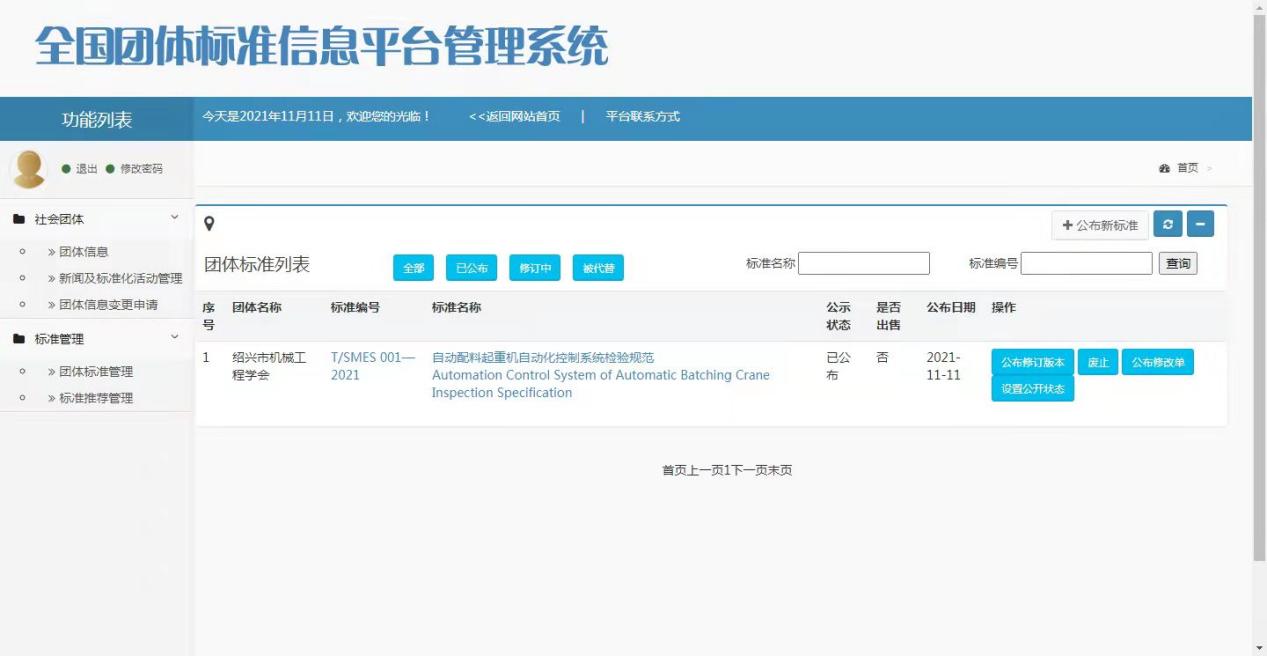Show 全部 standards in list
Viewport: 1267px width, 656px height.
coord(414,268)
